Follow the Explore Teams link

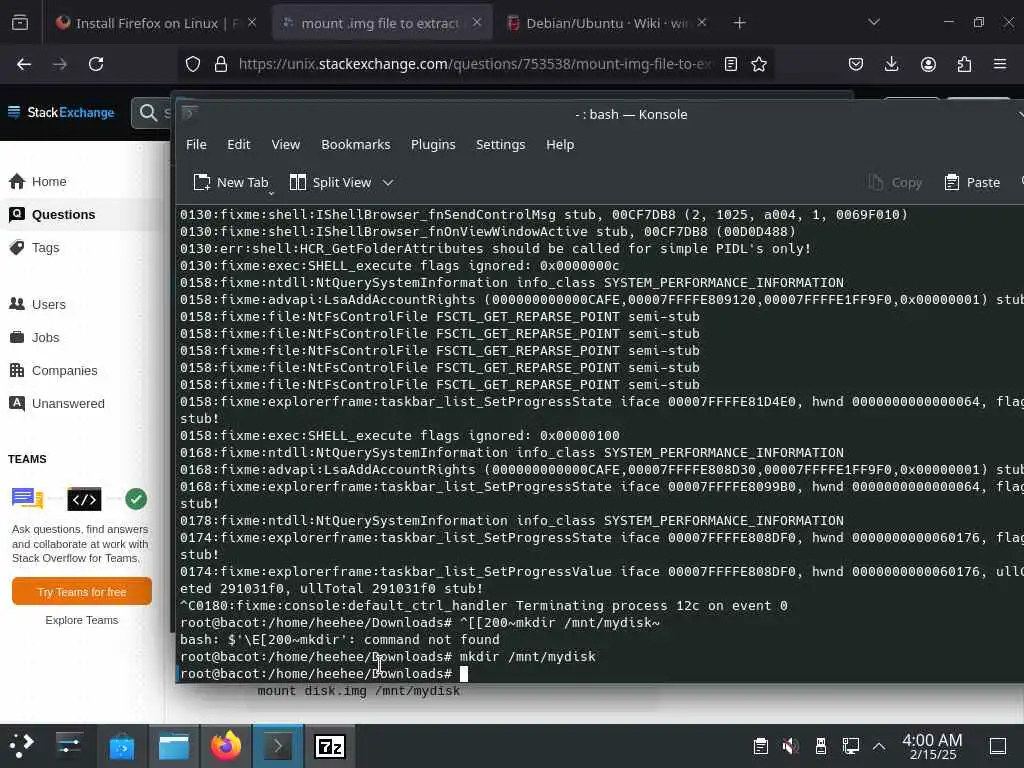[82, 620]
